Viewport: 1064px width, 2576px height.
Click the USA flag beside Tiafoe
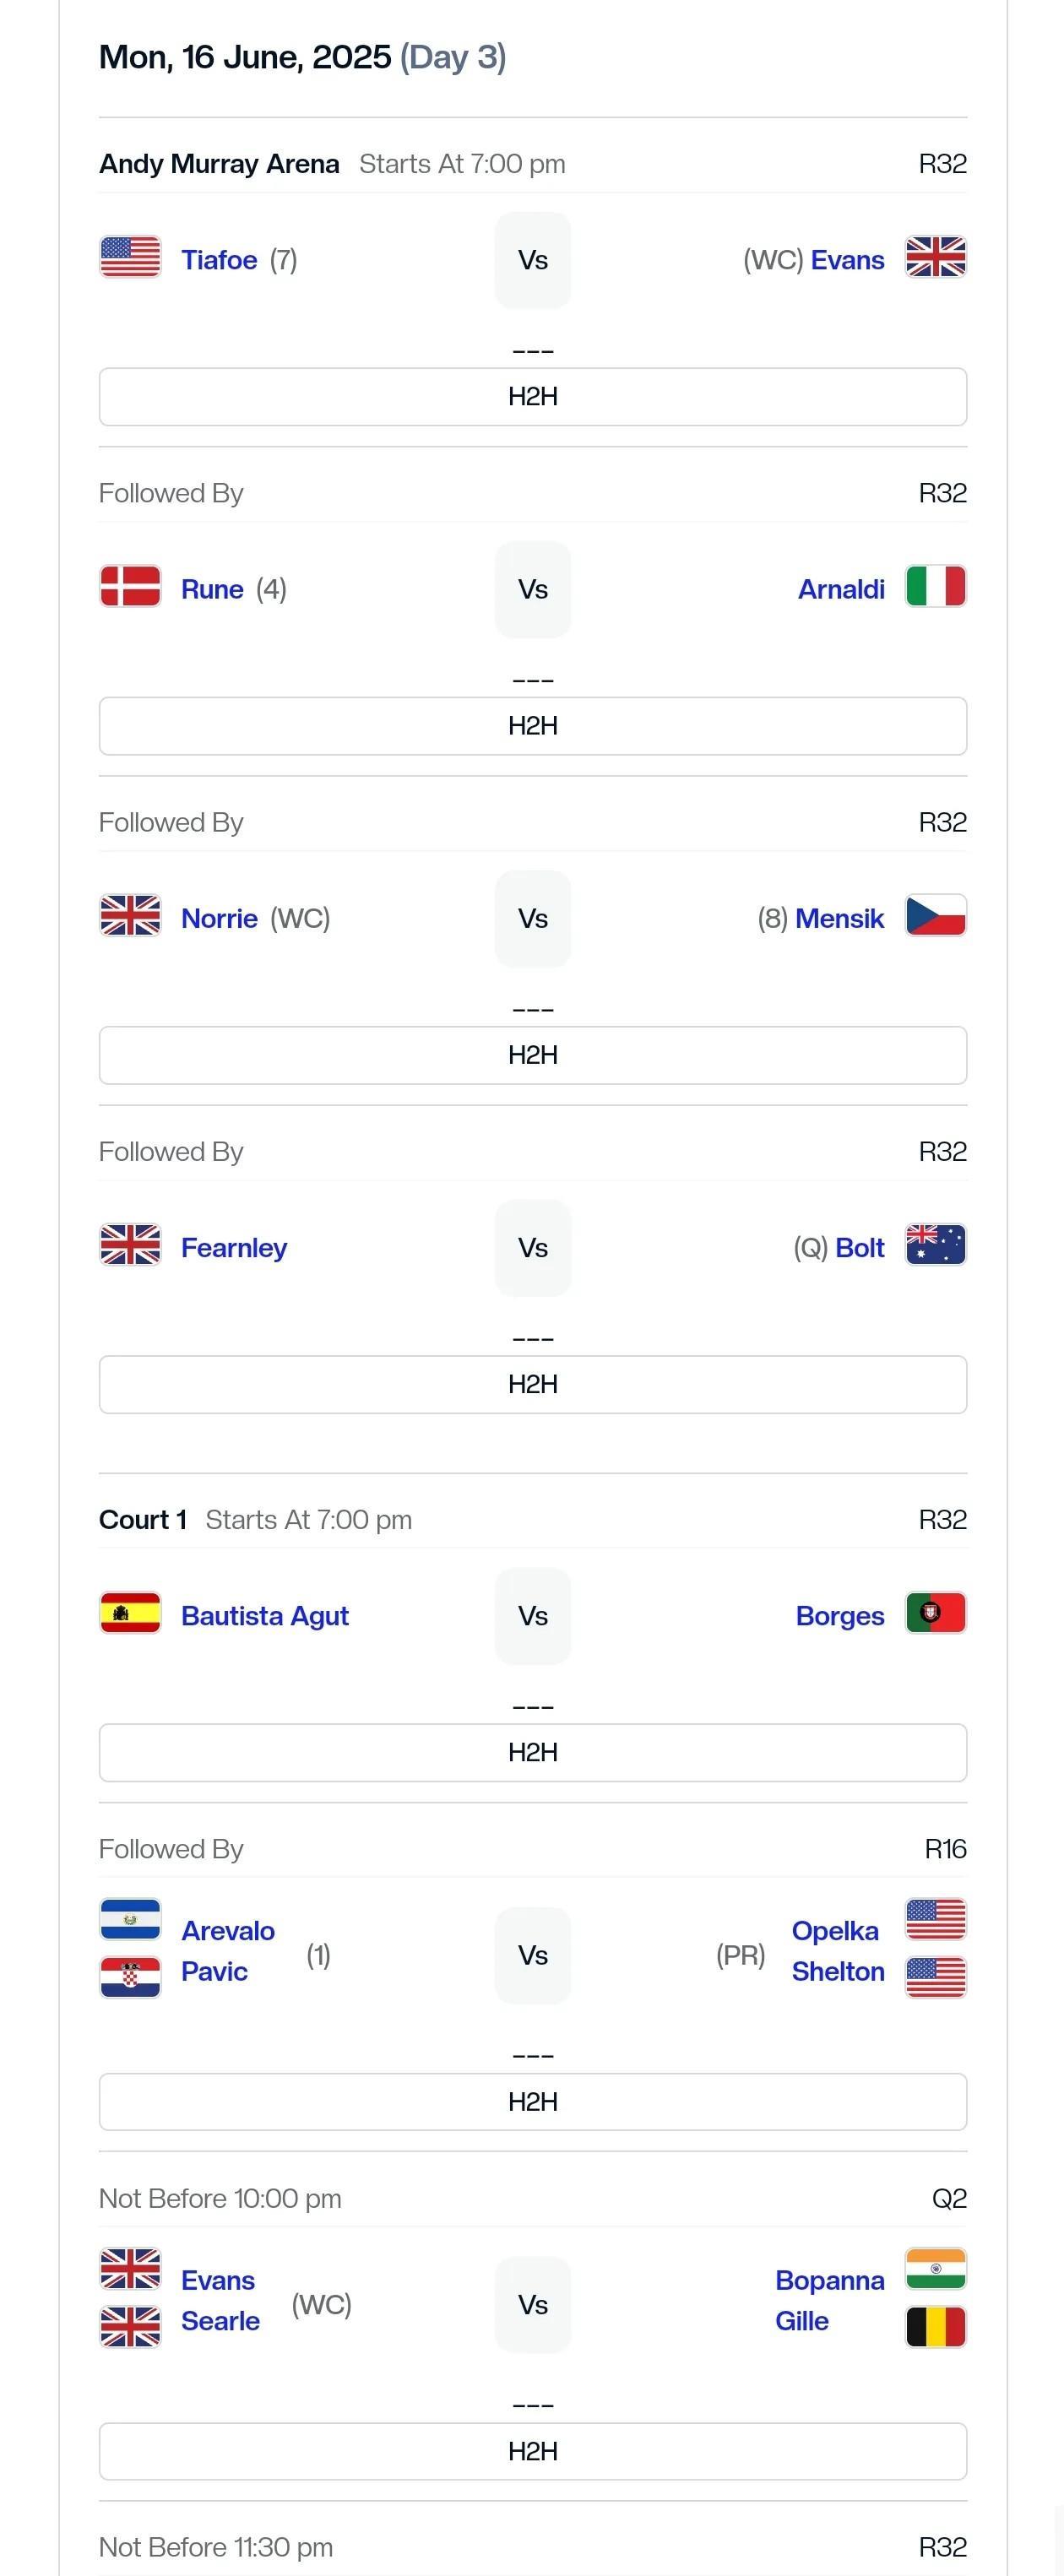point(130,257)
